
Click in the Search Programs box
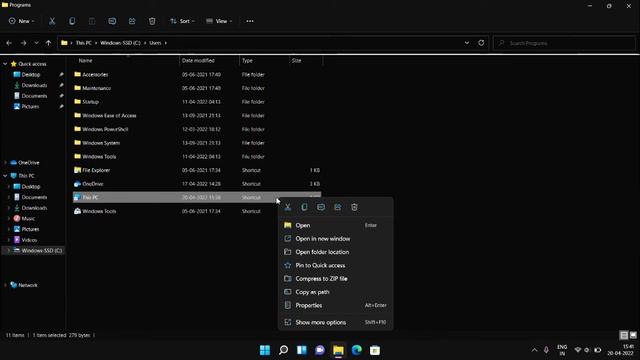(x=564, y=43)
